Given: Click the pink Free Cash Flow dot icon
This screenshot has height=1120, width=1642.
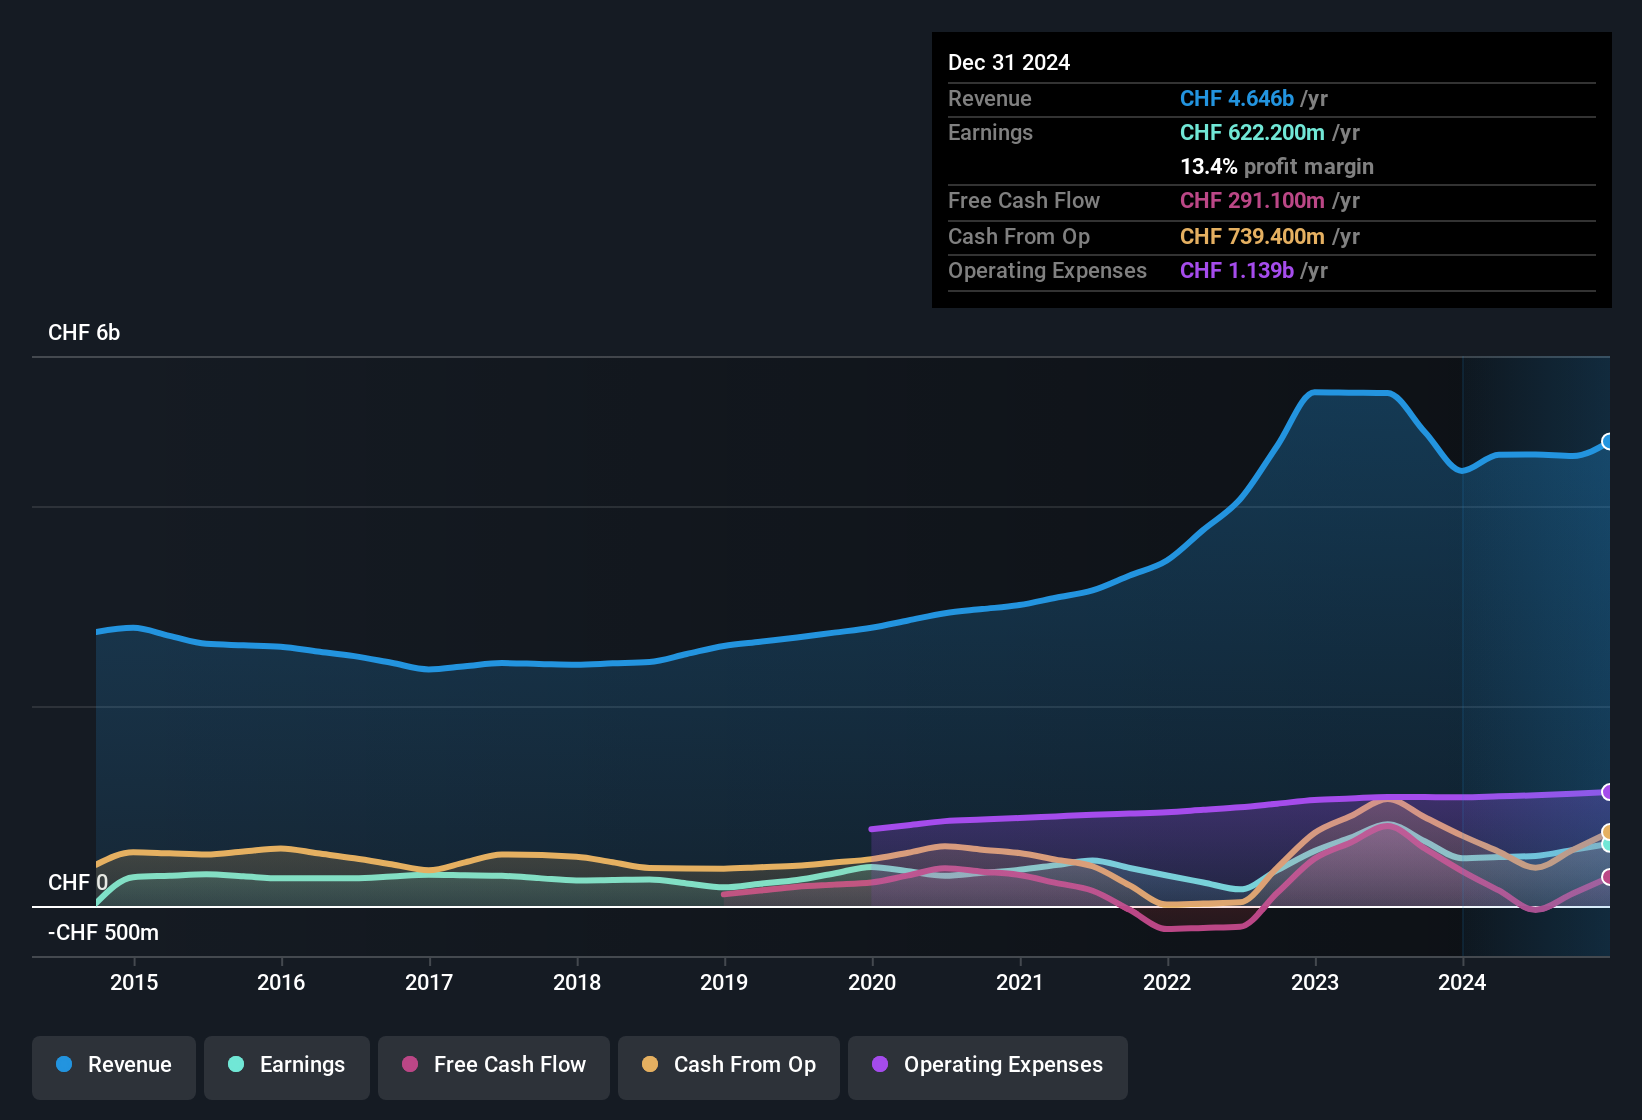Looking at the screenshot, I should (409, 1065).
